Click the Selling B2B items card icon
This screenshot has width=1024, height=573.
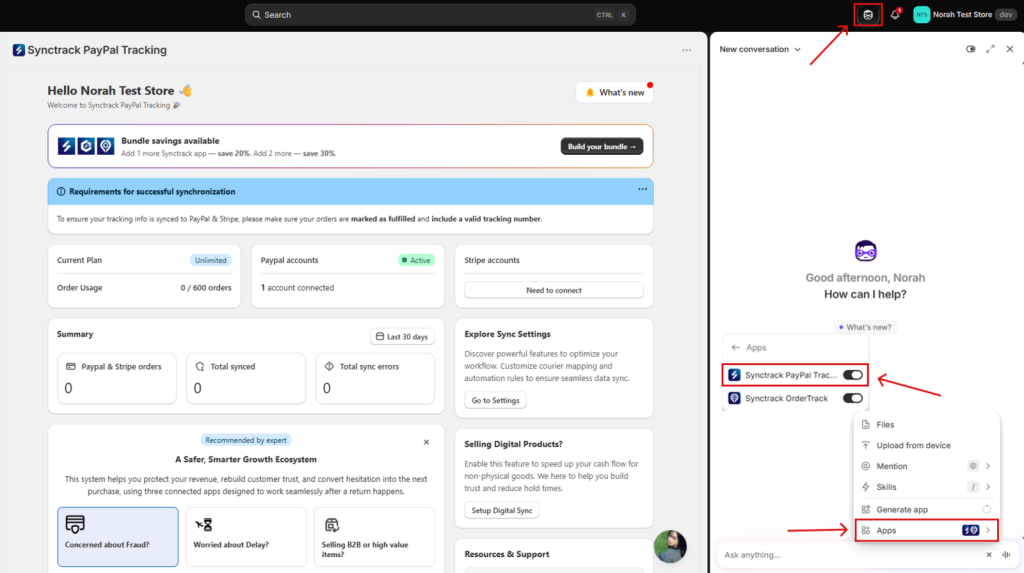point(332,525)
